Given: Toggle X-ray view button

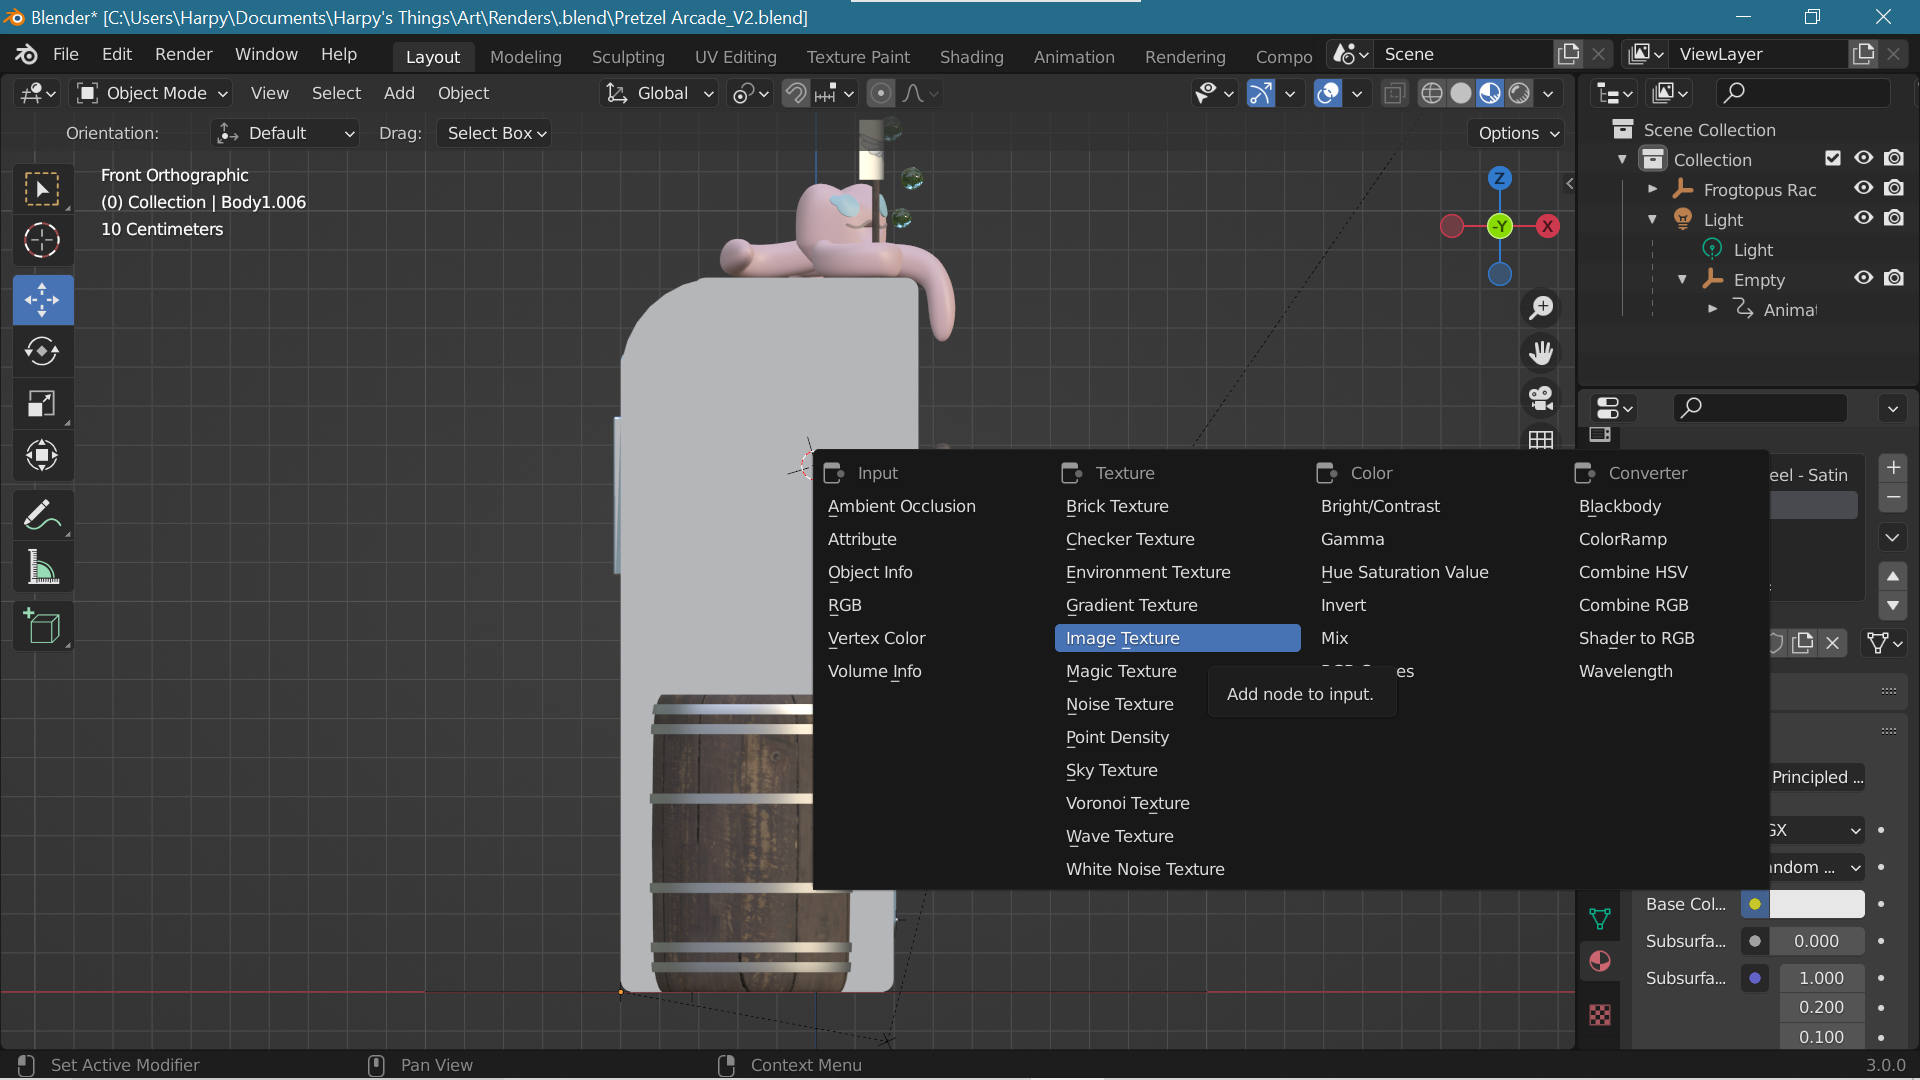Looking at the screenshot, I should tap(1394, 93).
